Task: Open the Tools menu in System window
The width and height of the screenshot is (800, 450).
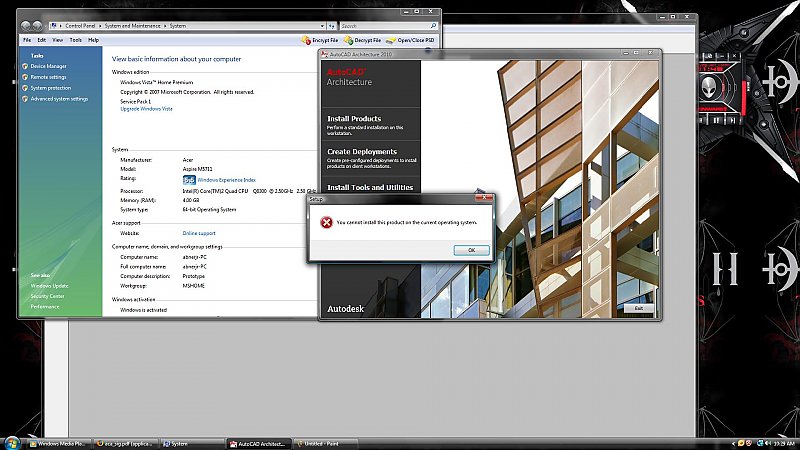Action: pos(76,40)
